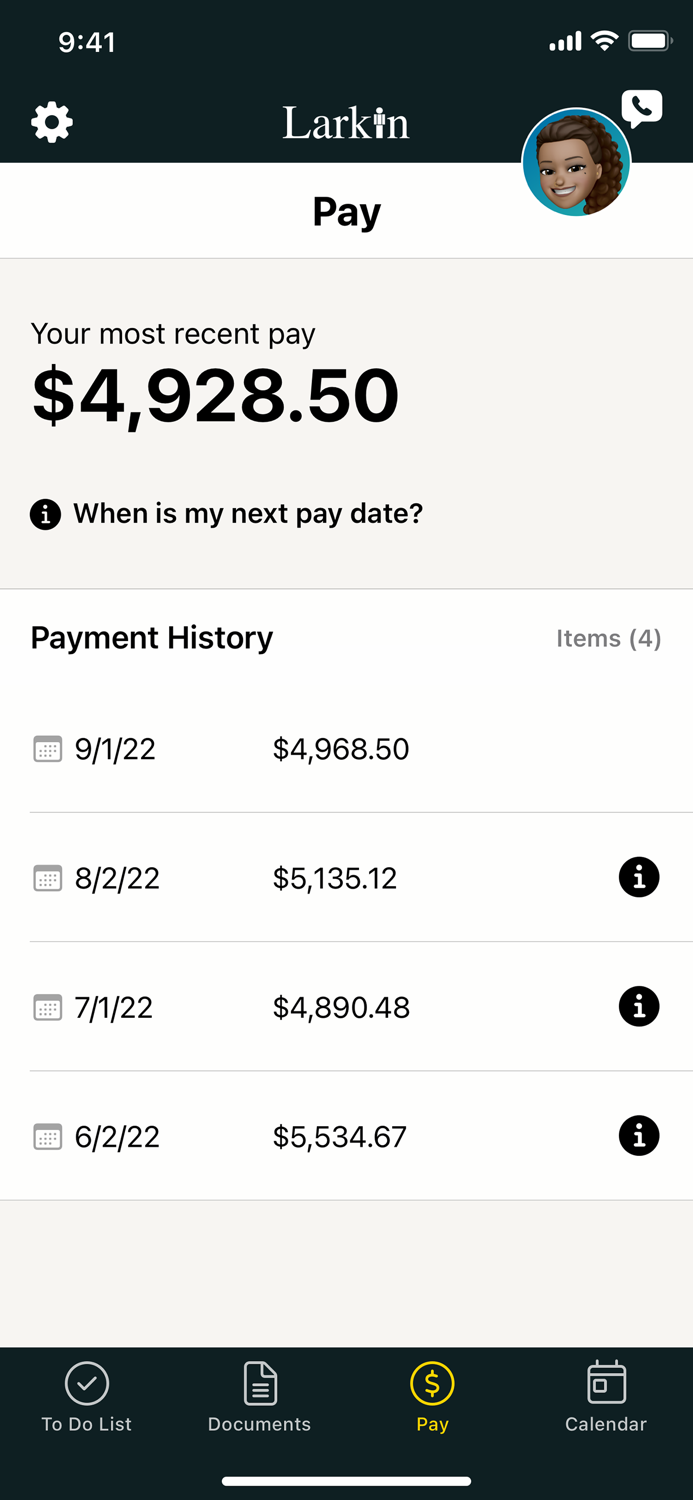Open settings via the gear icon
The image size is (693, 1500).
[52, 123]
